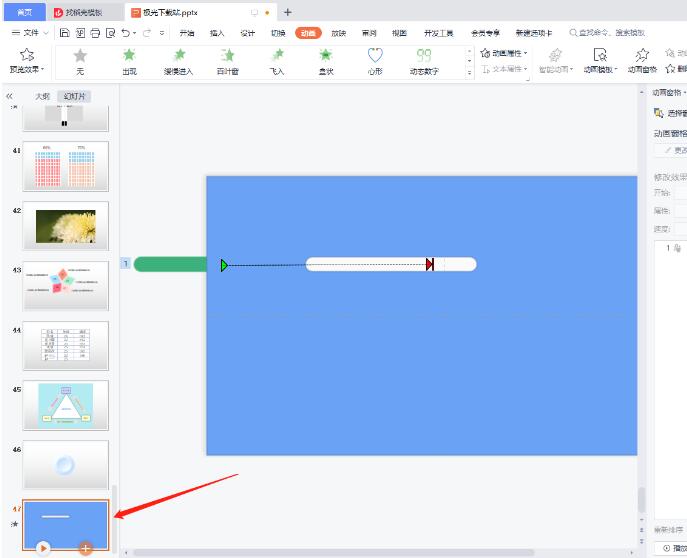Open the Insert (插入) ribbon tab
This screenshot has width=687, height=558.
(217, 33)
